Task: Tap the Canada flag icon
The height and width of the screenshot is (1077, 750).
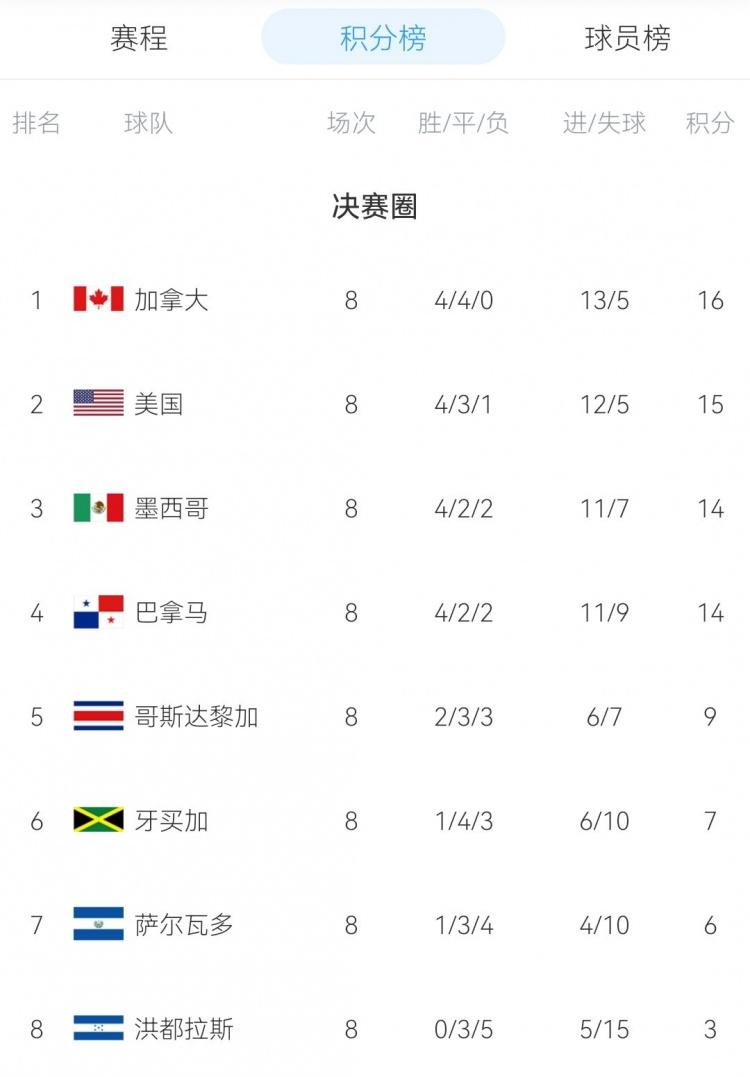Action: [x=98, y=299]
